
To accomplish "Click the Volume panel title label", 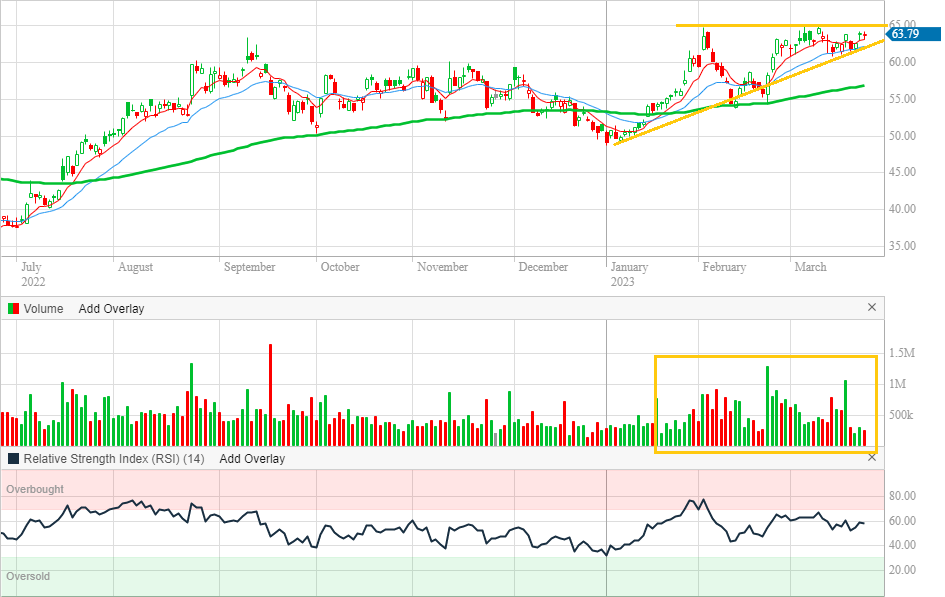I will click(43, 309).
